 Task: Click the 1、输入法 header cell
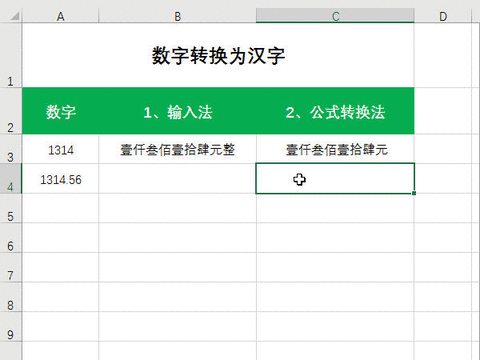178,111
